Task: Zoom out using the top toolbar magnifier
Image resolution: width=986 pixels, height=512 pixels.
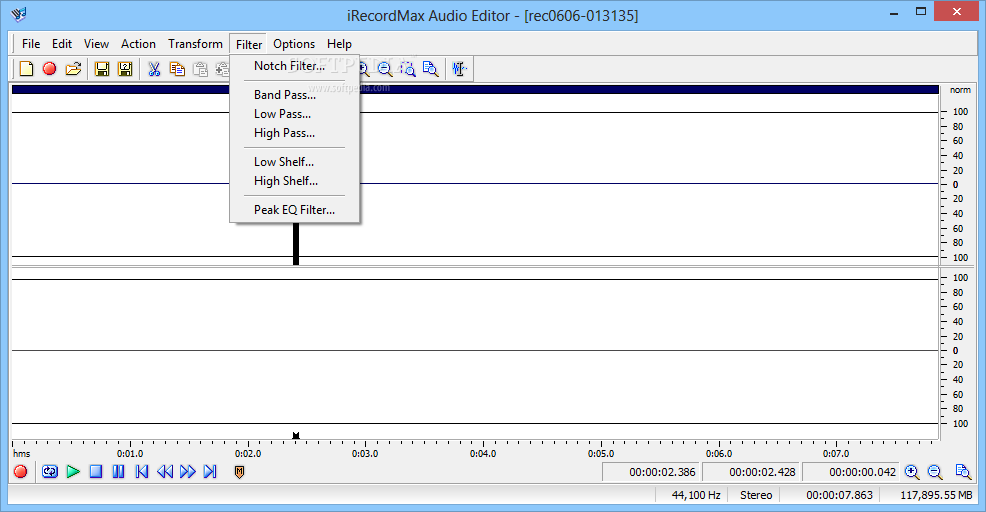Action: coord(385,69)
